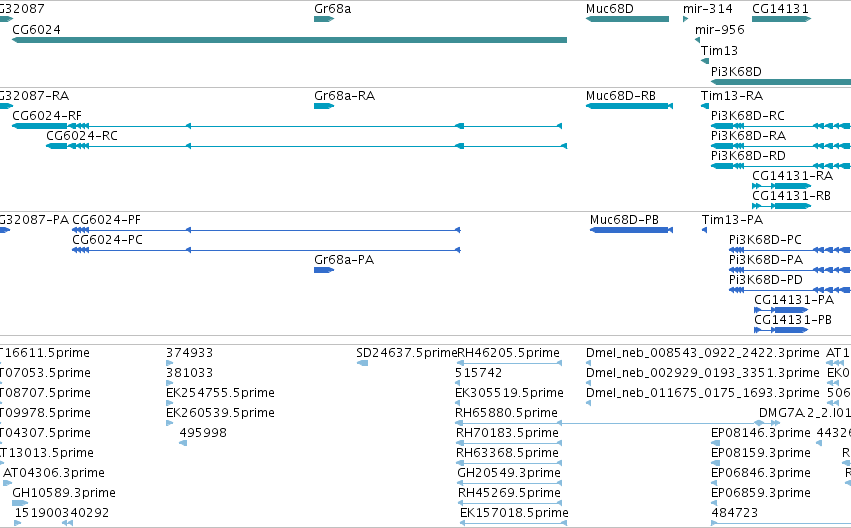Select the Tim13-PA protein label
Image resolution: width=851 pixels, height=528 pixels.
click(x=732, y=220)
